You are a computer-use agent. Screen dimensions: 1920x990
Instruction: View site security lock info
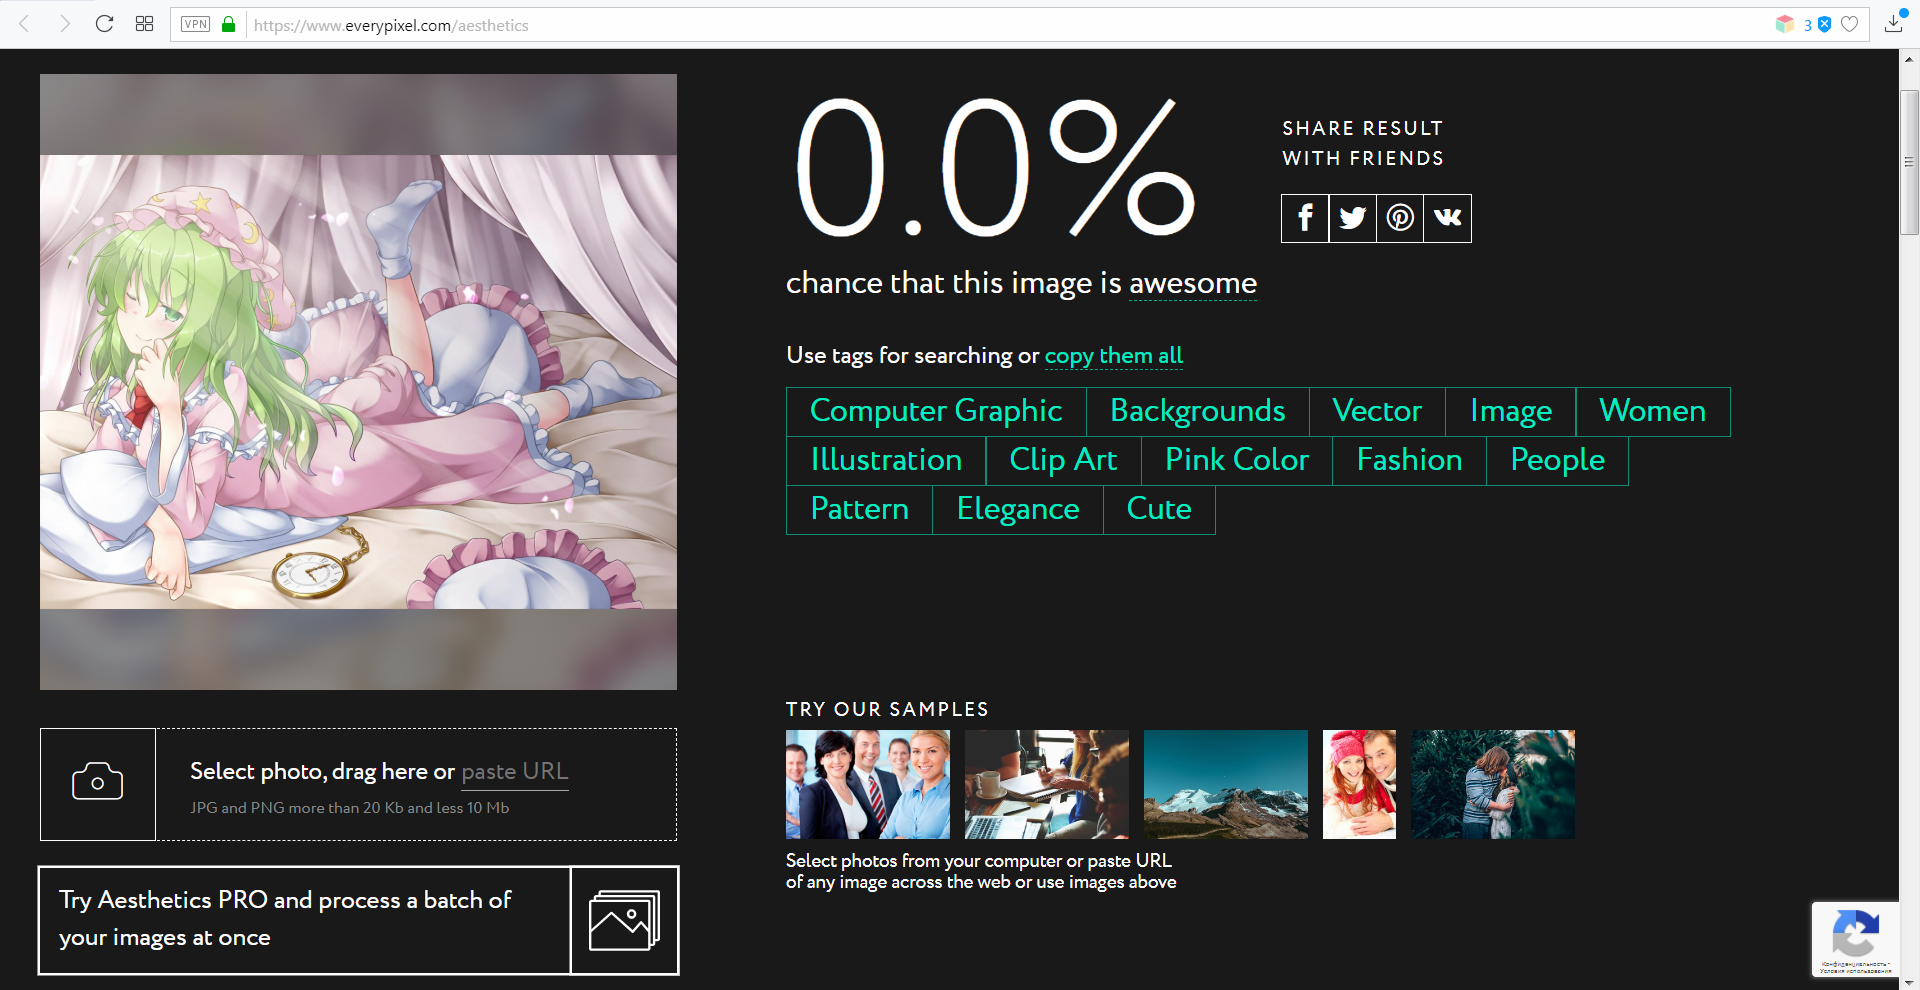[228, 24]
